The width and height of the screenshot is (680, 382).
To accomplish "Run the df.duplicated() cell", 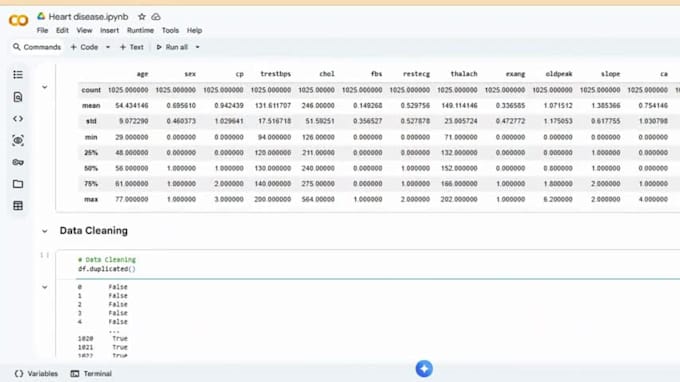I will coord(45,255).
